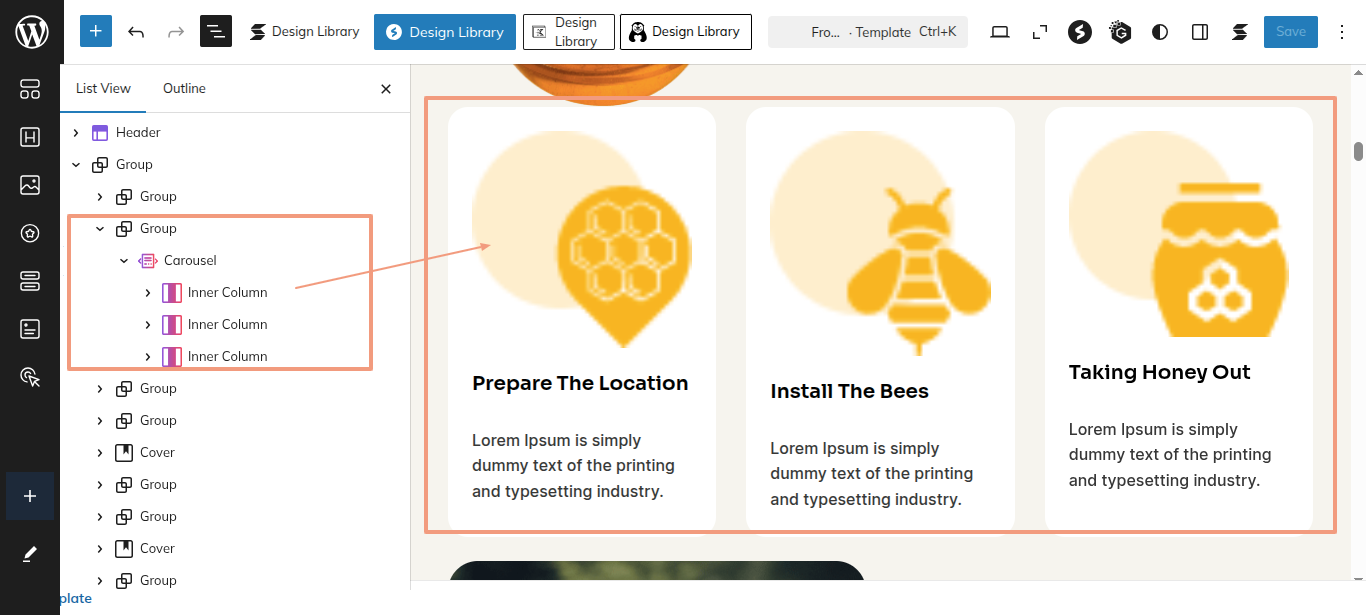The image size is (1366, 615).
Task: Collapse the Carousel block in list view
Action: click(124, 260)
